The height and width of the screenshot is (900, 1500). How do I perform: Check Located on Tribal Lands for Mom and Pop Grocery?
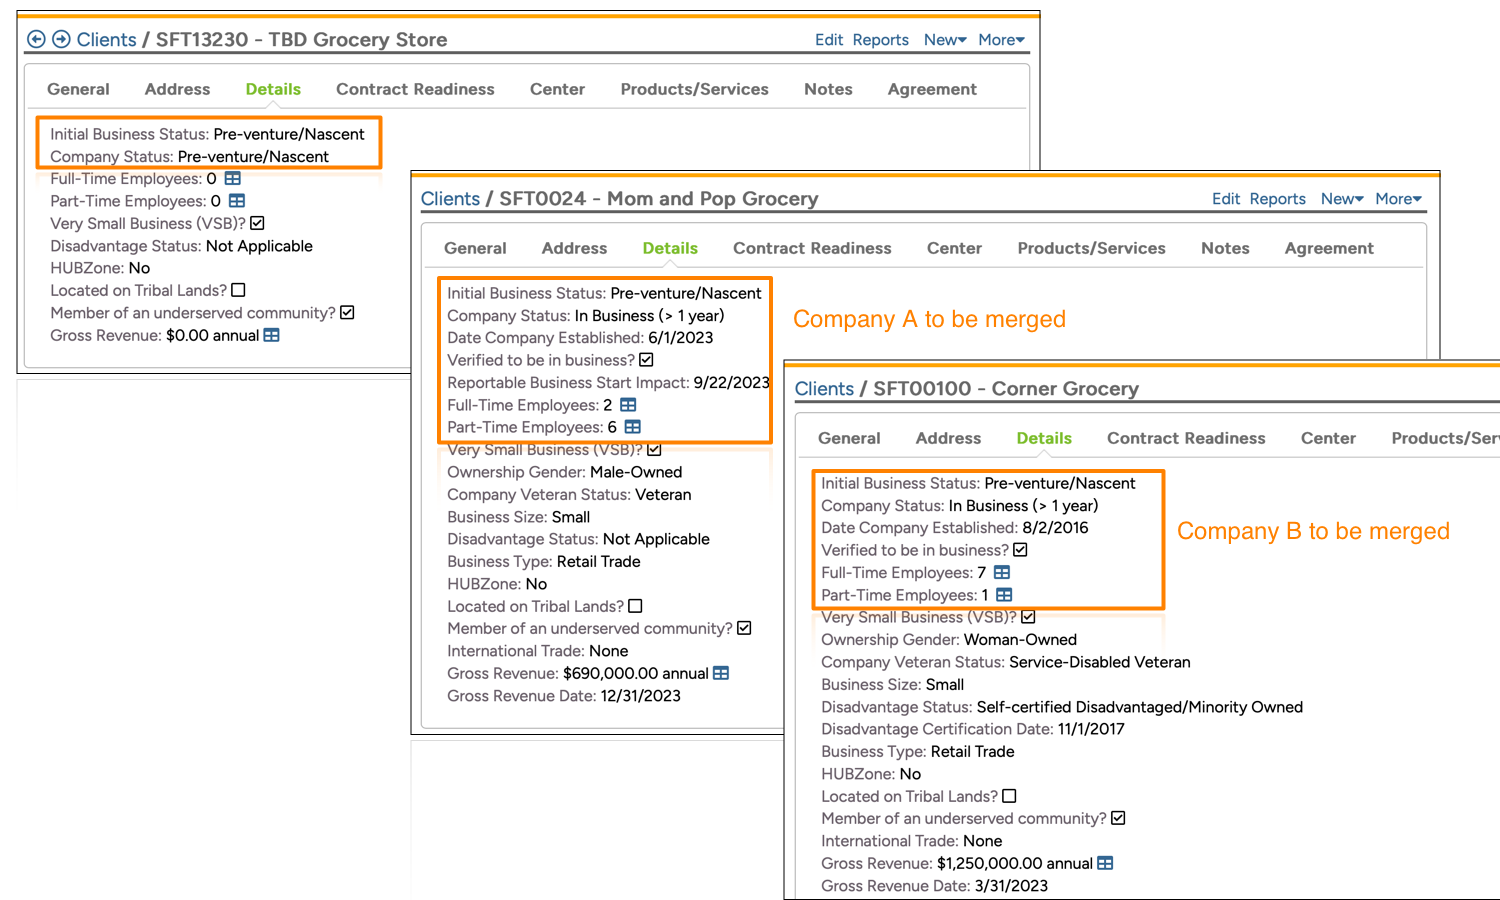coord(635,606)
